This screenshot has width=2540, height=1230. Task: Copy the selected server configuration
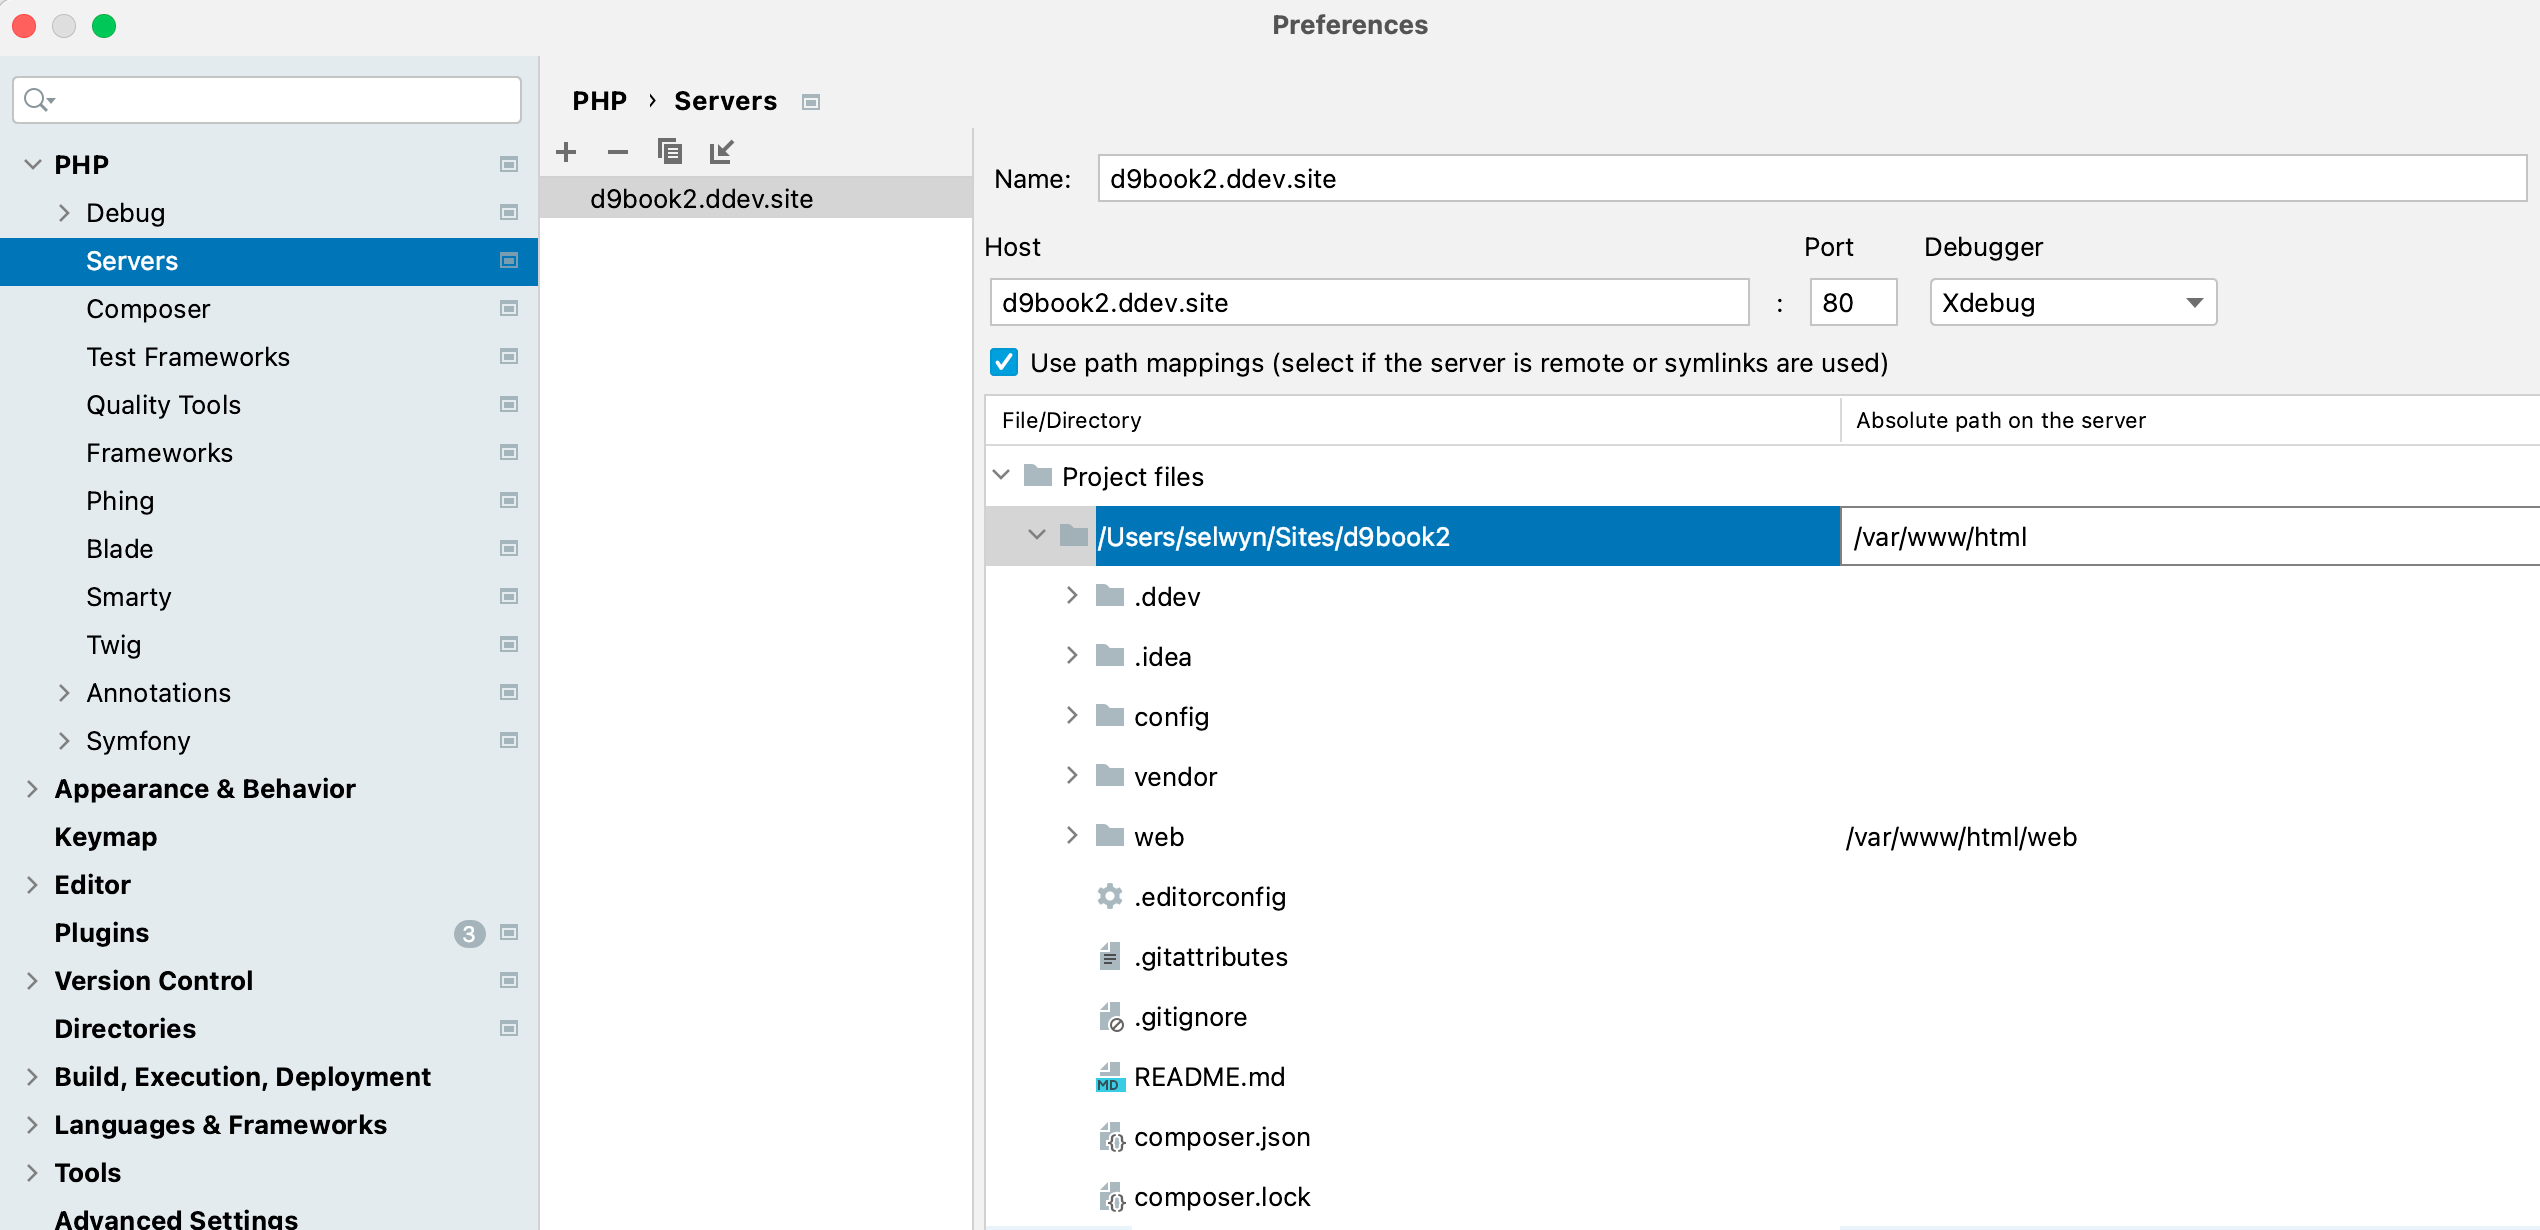coord(670,152)
